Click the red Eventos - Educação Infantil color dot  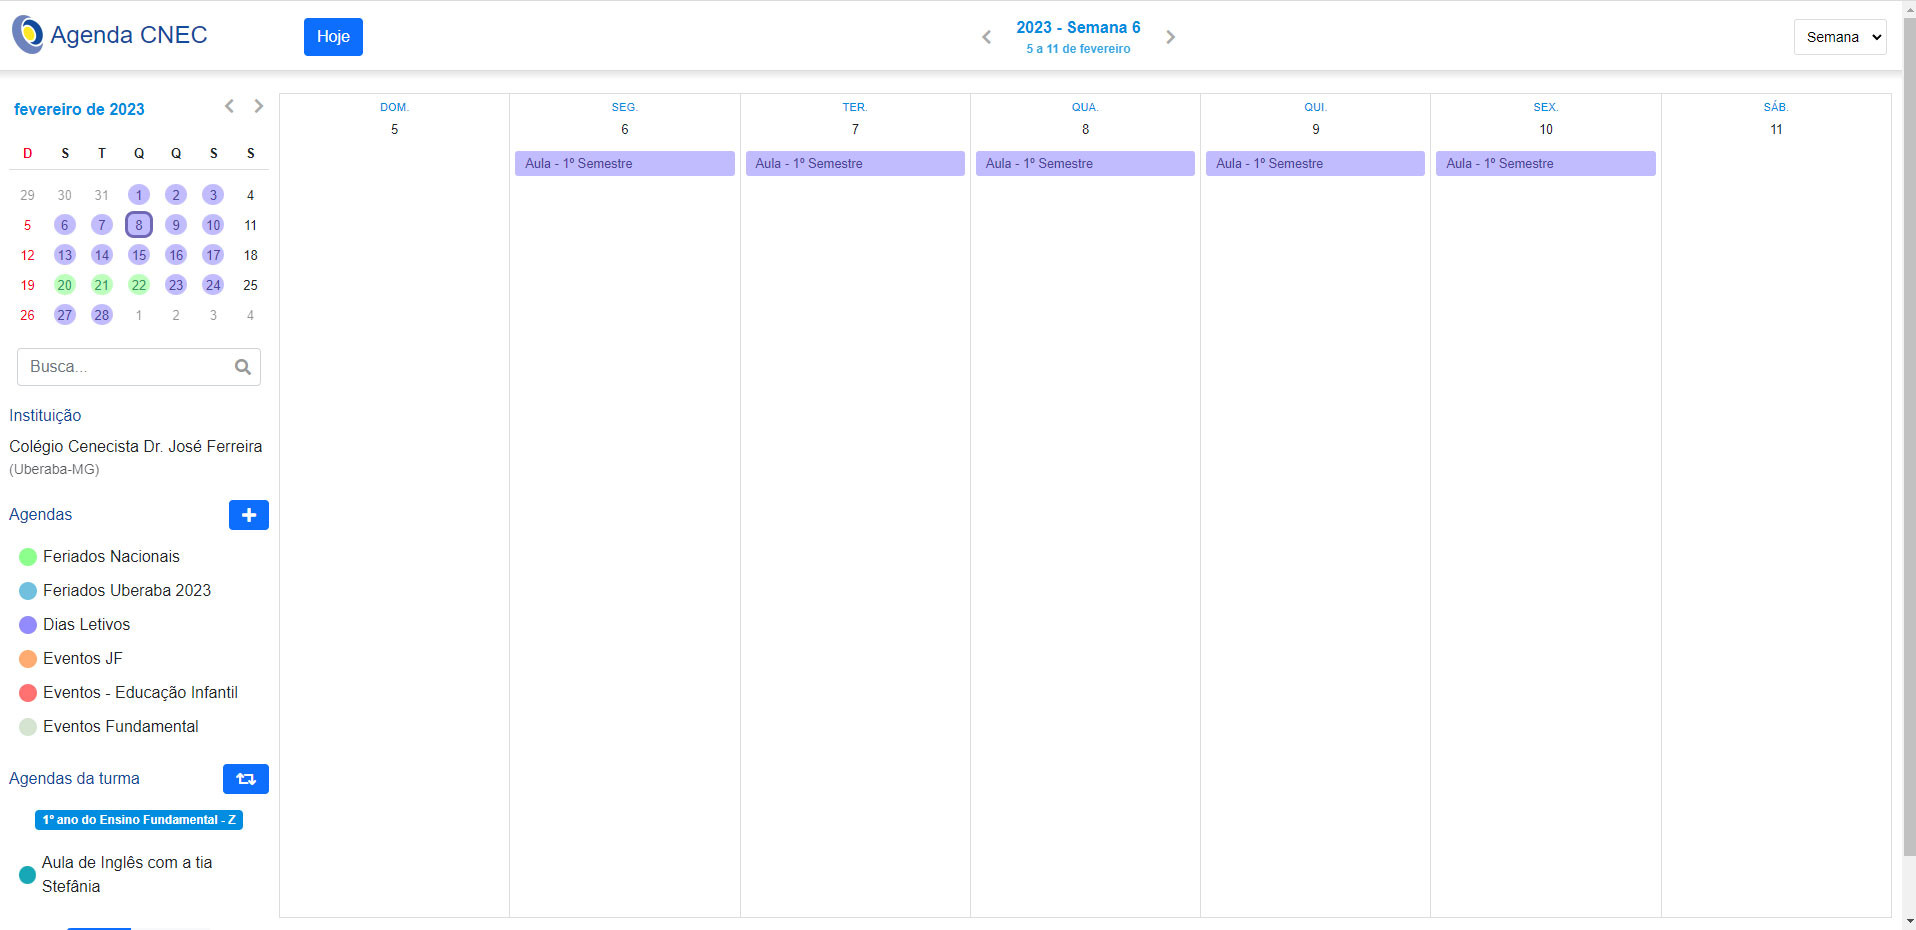click(28, 693)
